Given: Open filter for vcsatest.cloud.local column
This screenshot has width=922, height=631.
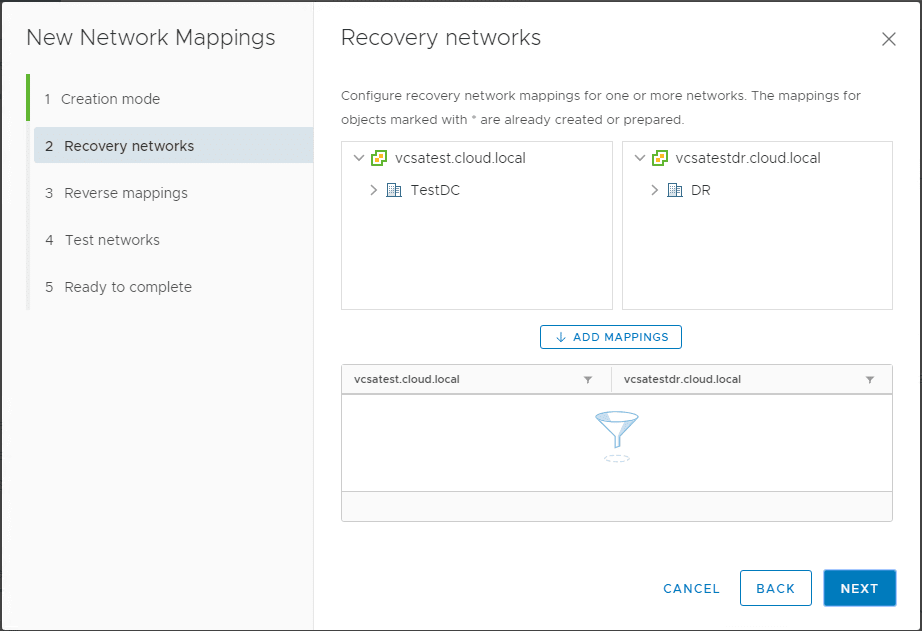Looking at the screenshot, I should point(588,380).
